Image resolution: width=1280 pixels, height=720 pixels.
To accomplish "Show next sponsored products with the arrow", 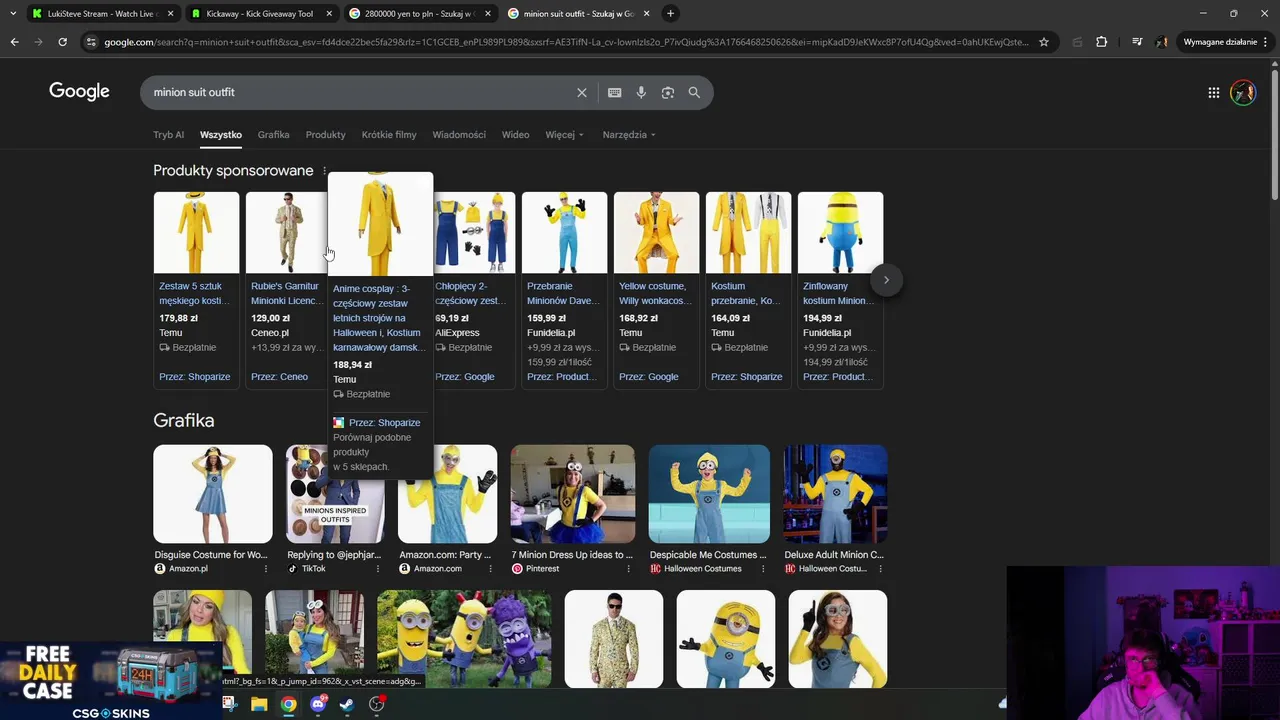I will (886, 280).
